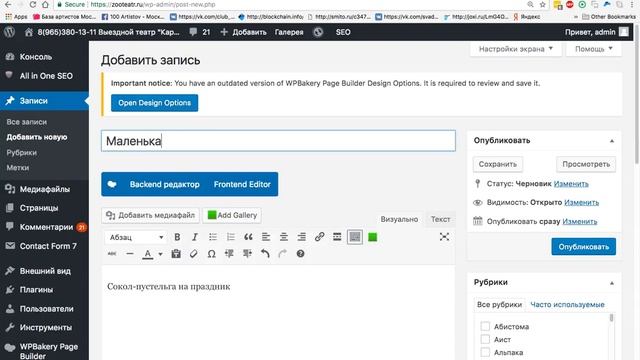
Task: Click the post title field
Action: [x=278, y=141]
